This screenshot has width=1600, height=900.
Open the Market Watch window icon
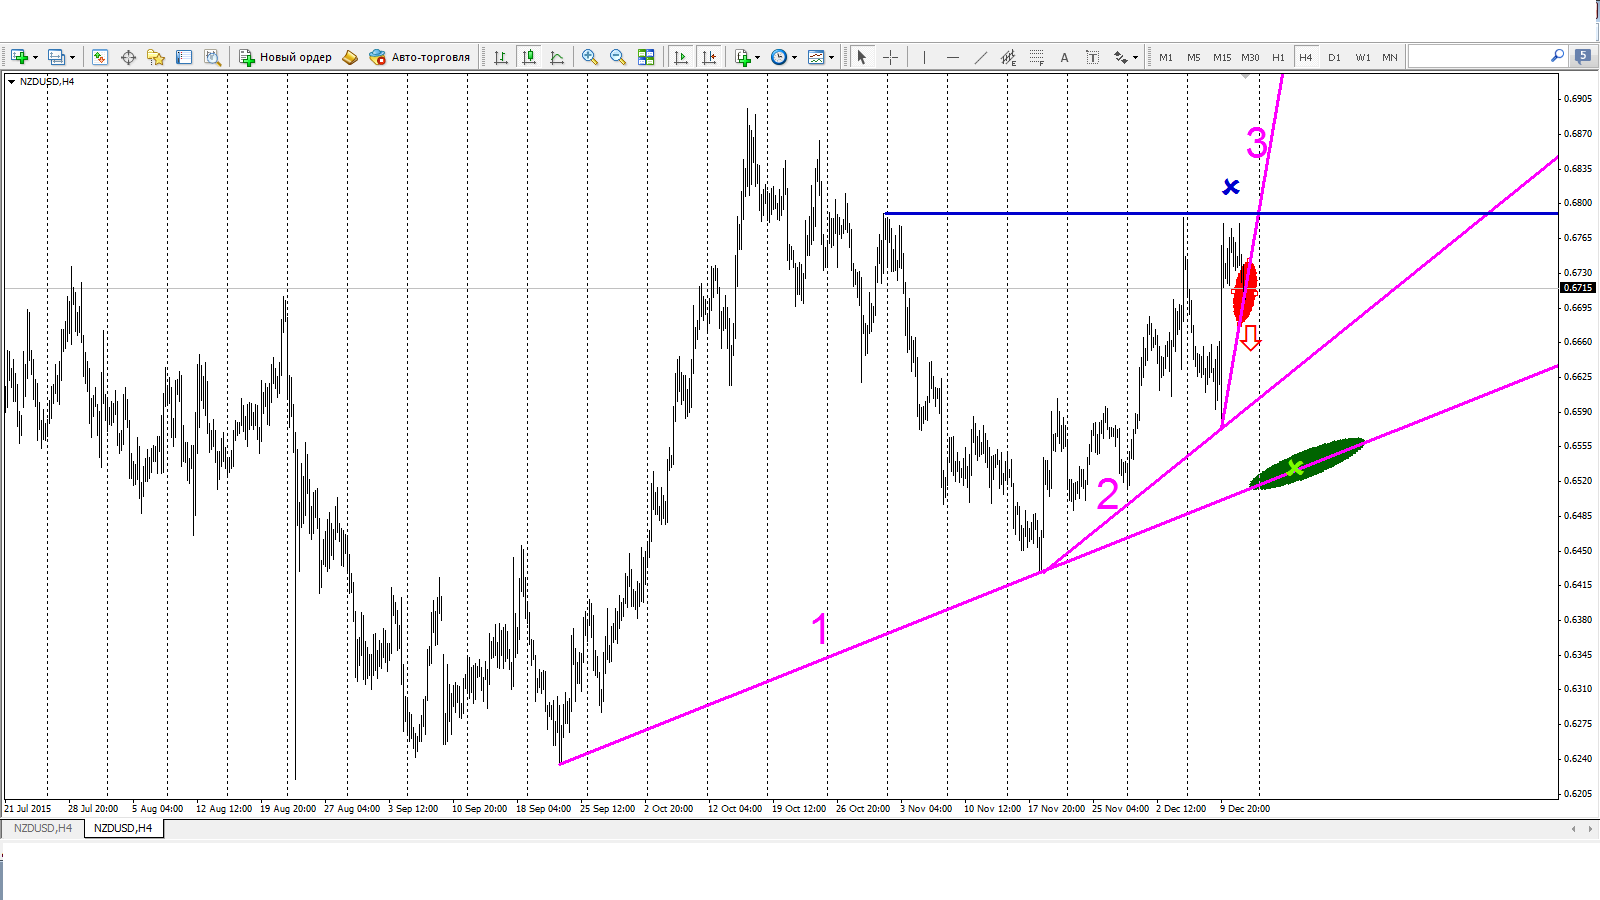[x=100, y=57]
